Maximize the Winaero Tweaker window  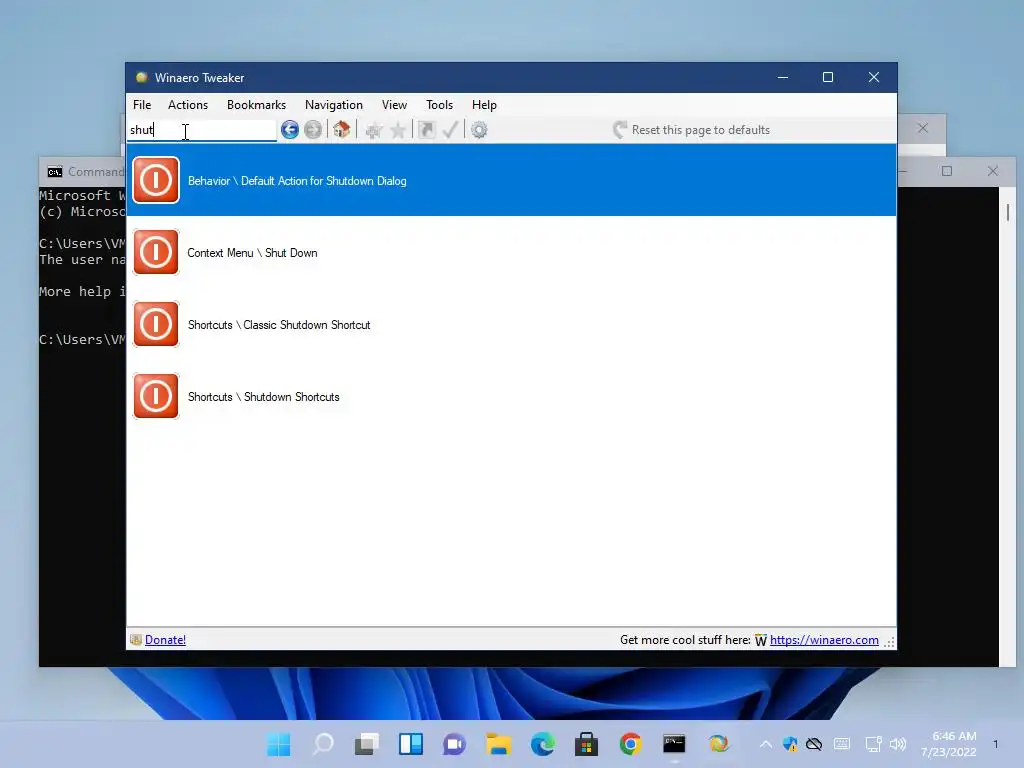coord(827,77)
